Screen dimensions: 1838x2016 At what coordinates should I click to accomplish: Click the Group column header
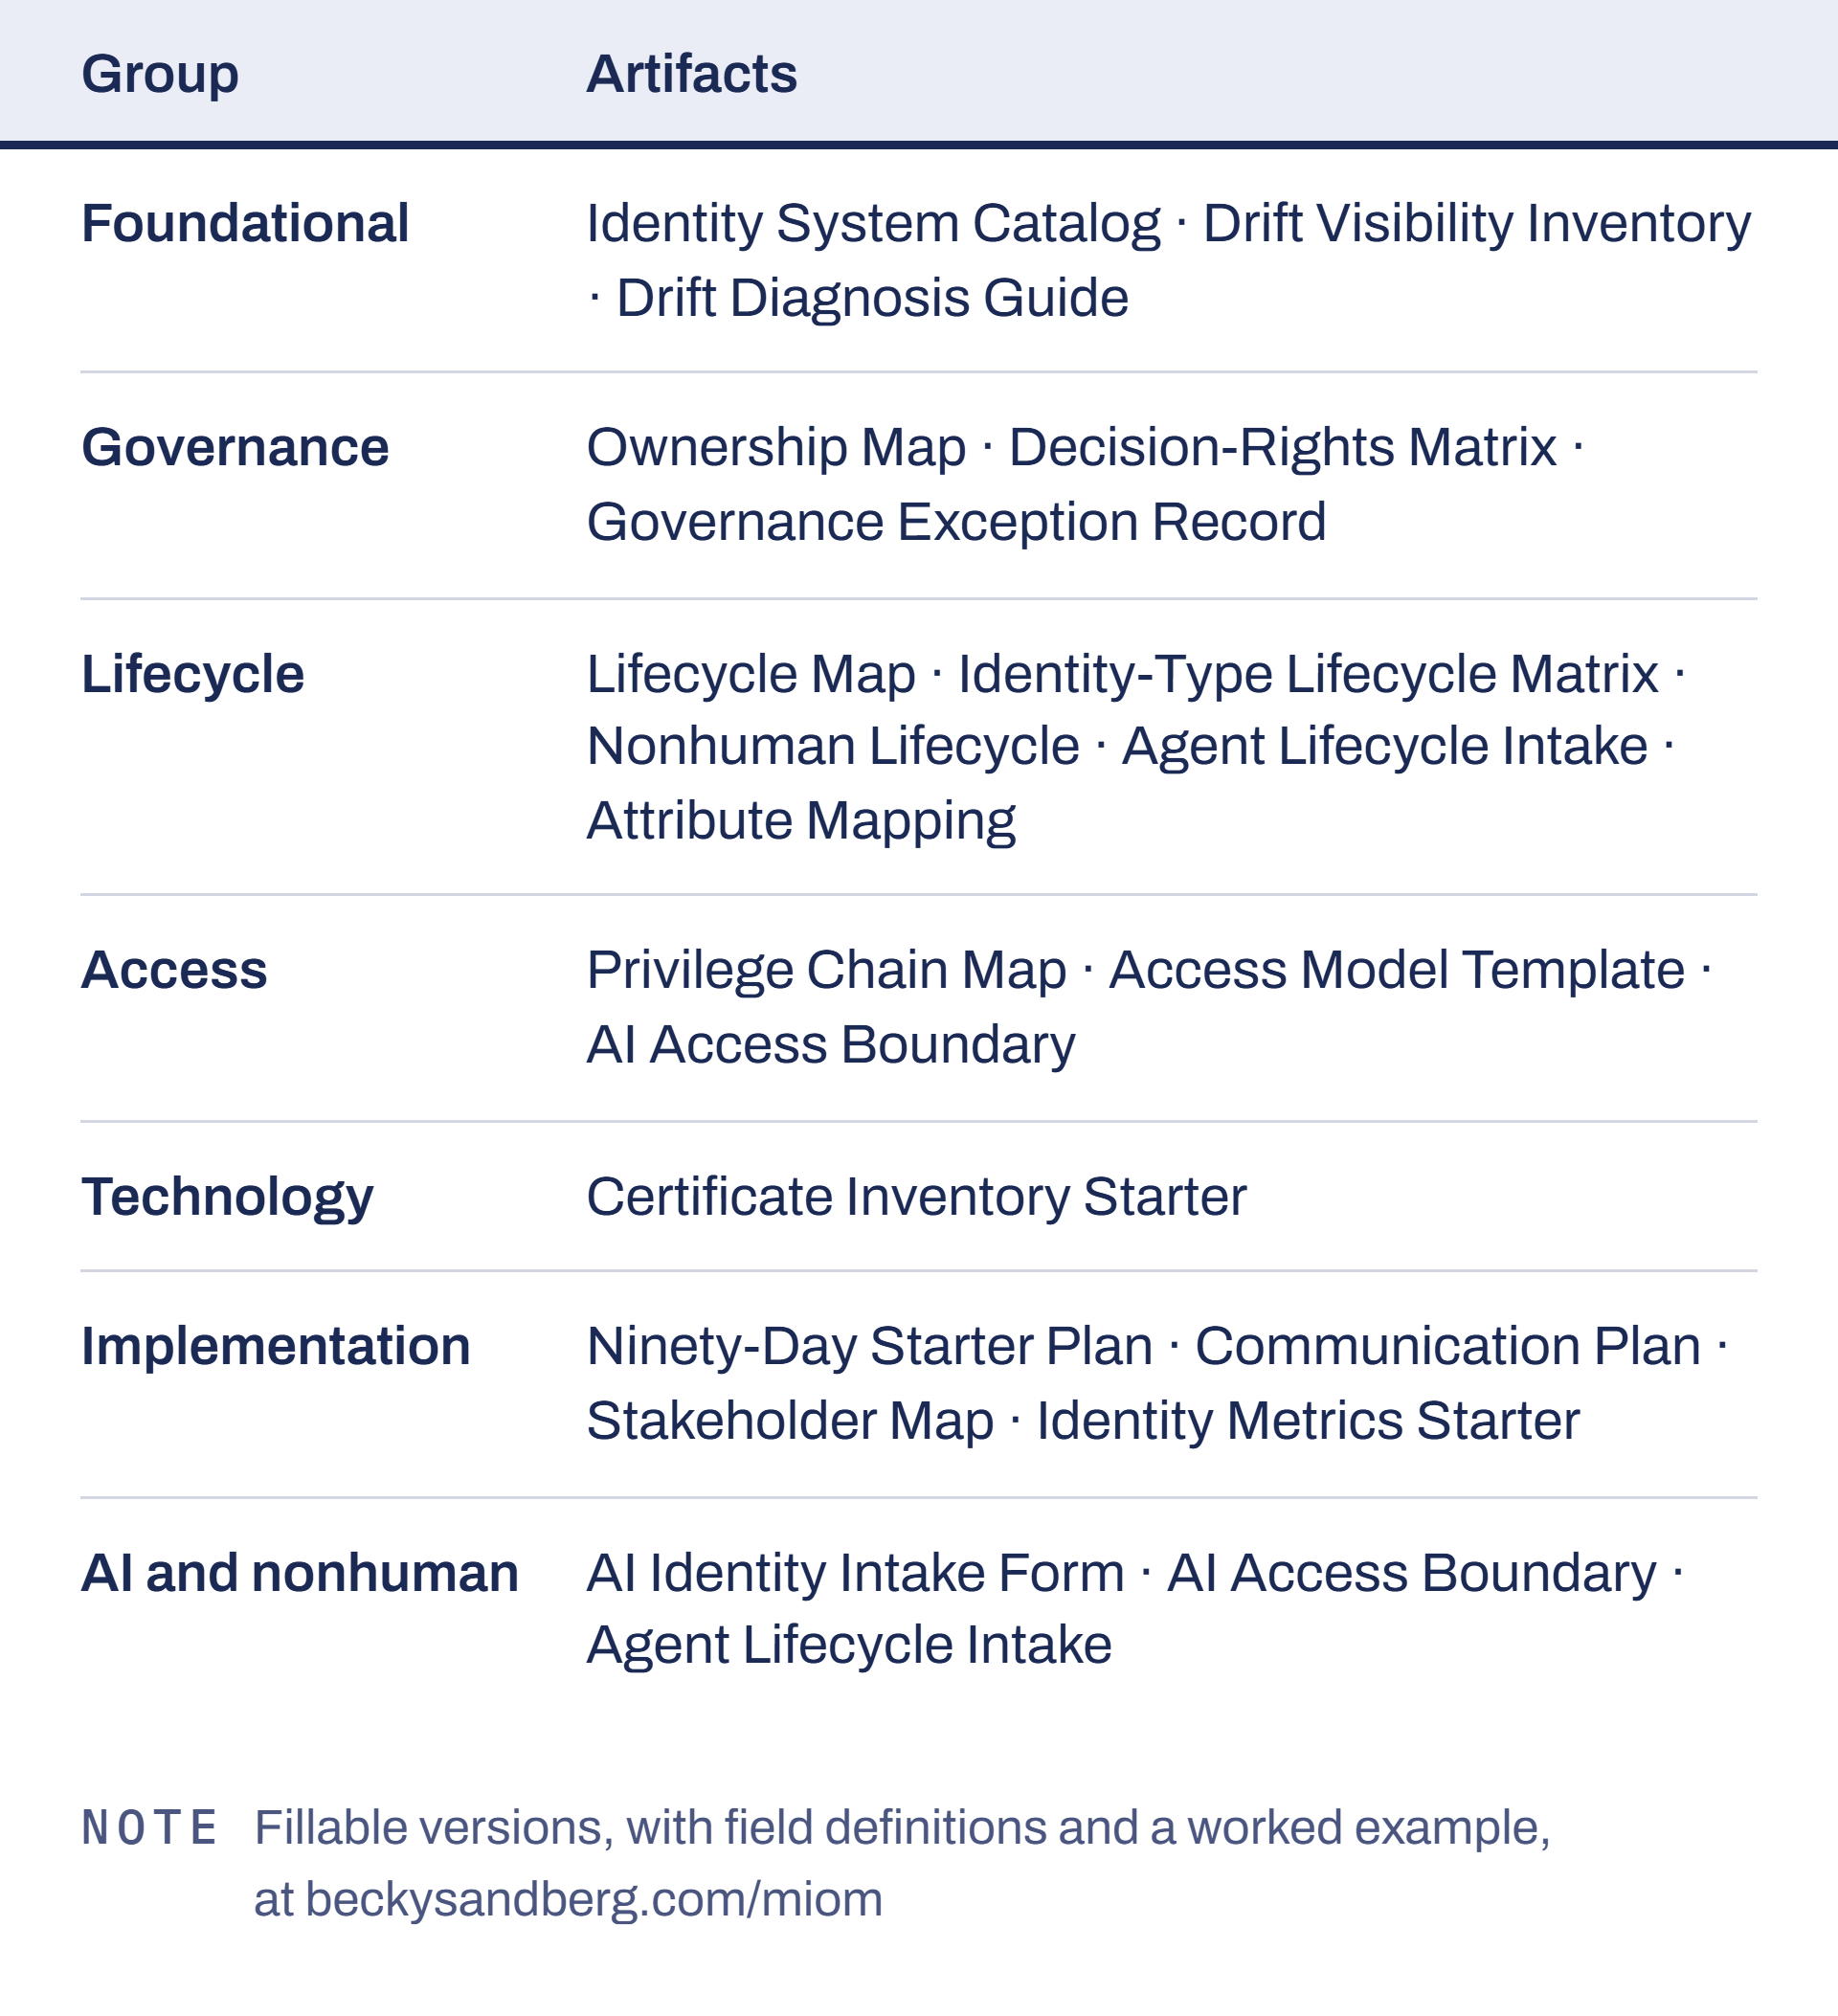(x=160, y=75)
